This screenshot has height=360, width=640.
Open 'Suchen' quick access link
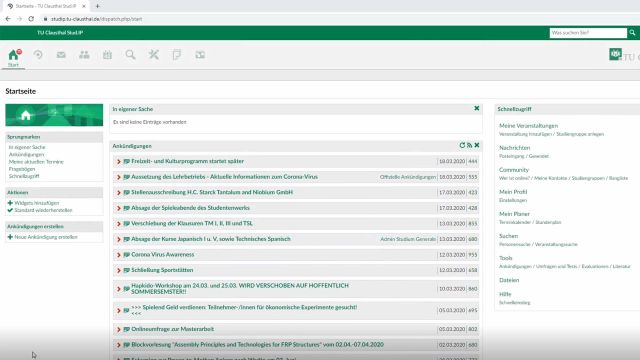(508, 236)
